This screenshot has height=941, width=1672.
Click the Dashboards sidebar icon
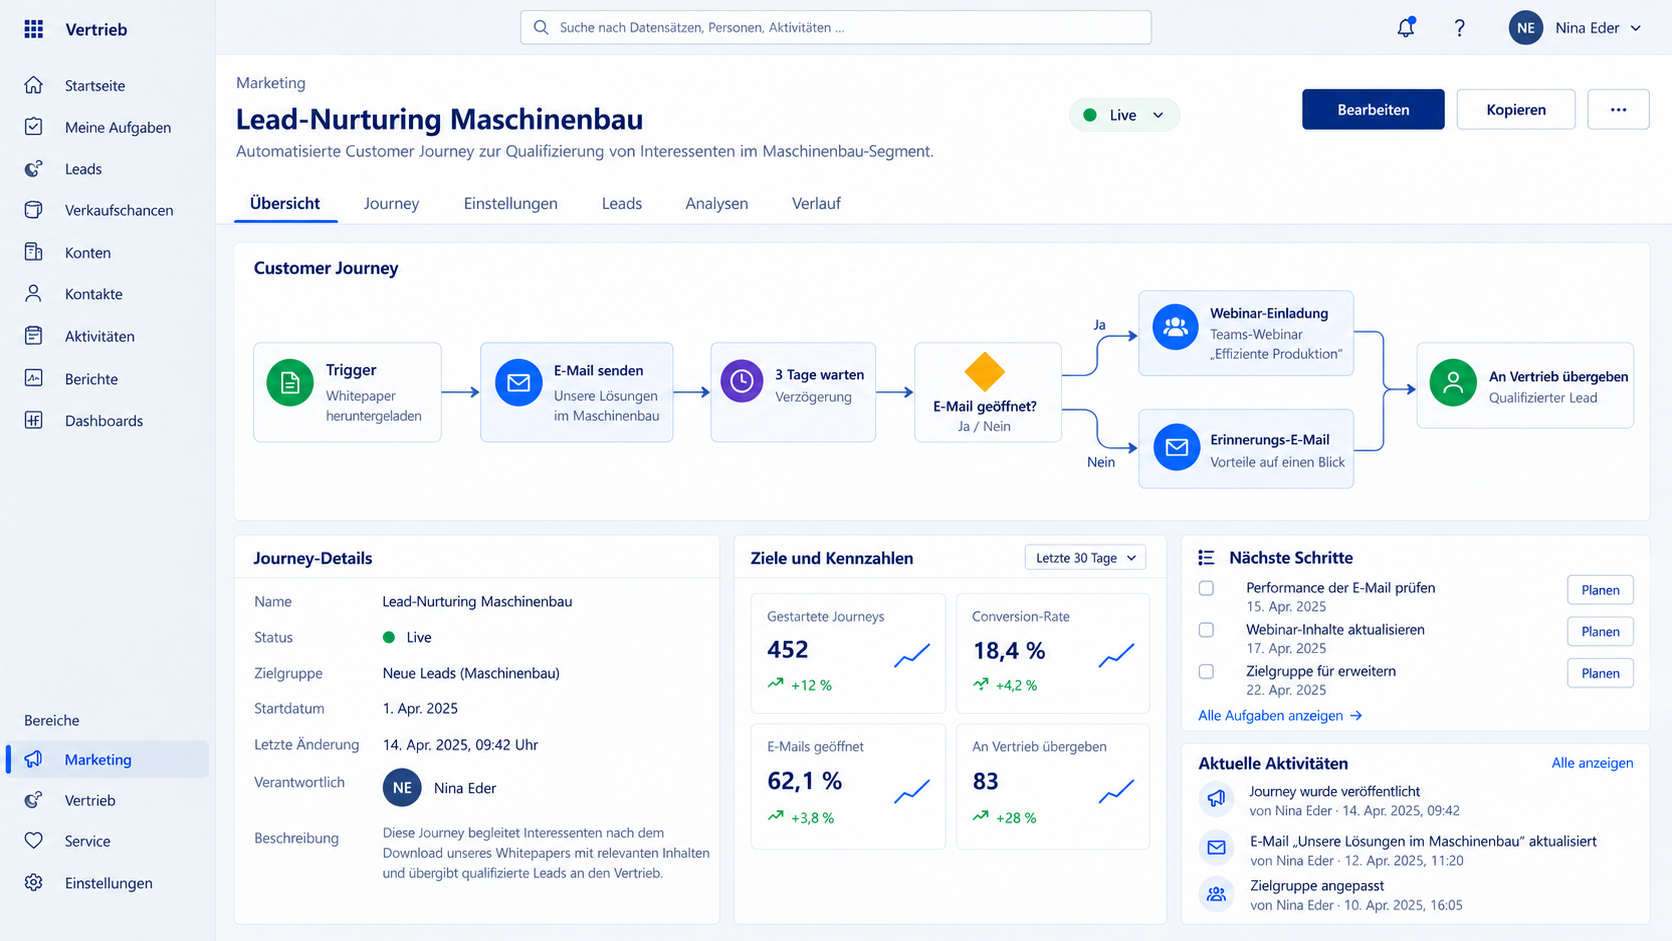34,420
